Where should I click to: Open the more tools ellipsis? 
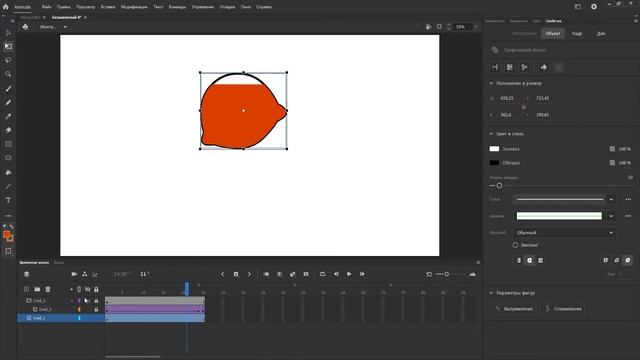click(8, 216)
